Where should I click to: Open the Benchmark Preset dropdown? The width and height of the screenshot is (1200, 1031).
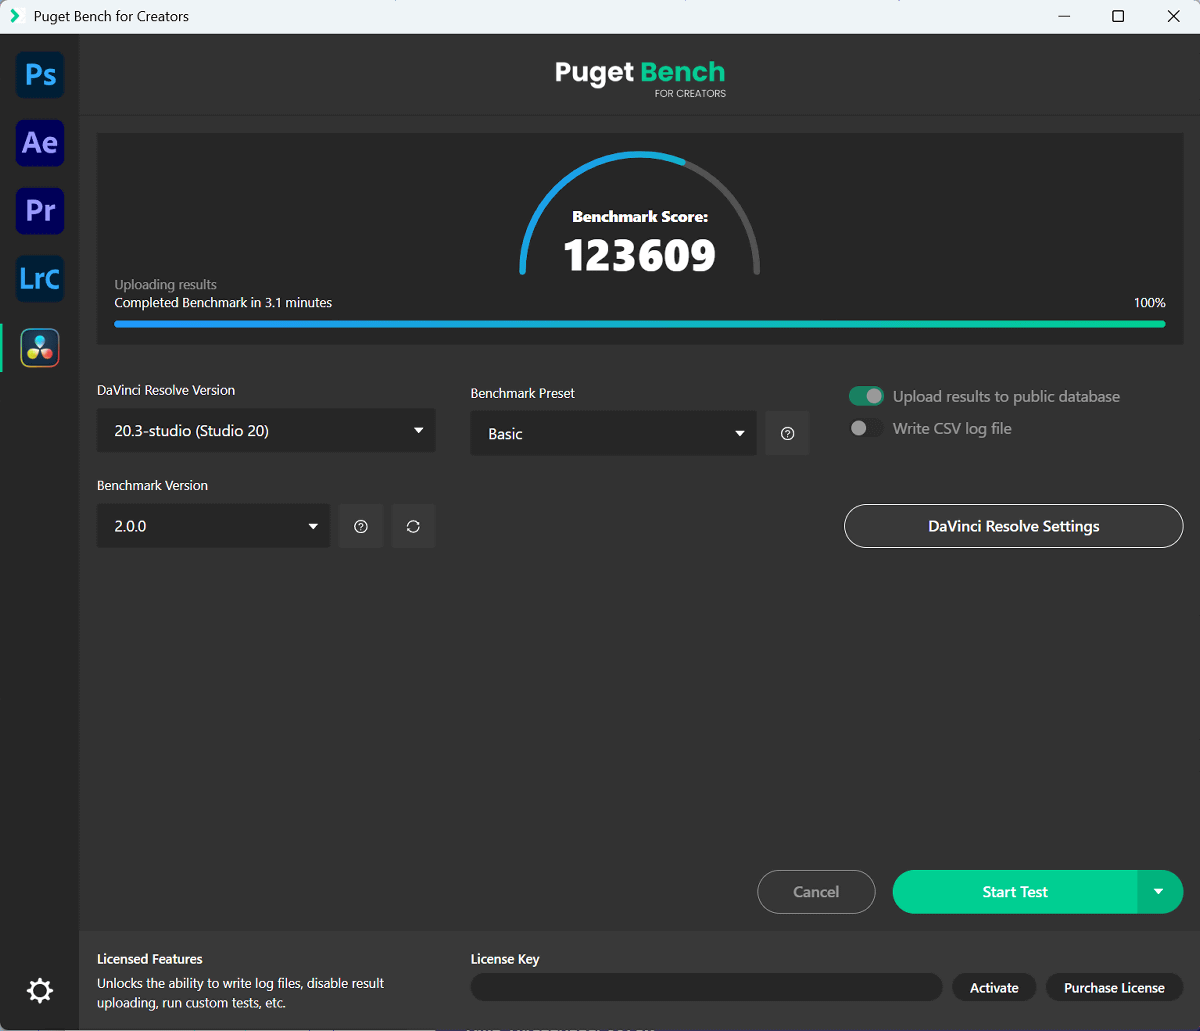click(x=613, y=434)
